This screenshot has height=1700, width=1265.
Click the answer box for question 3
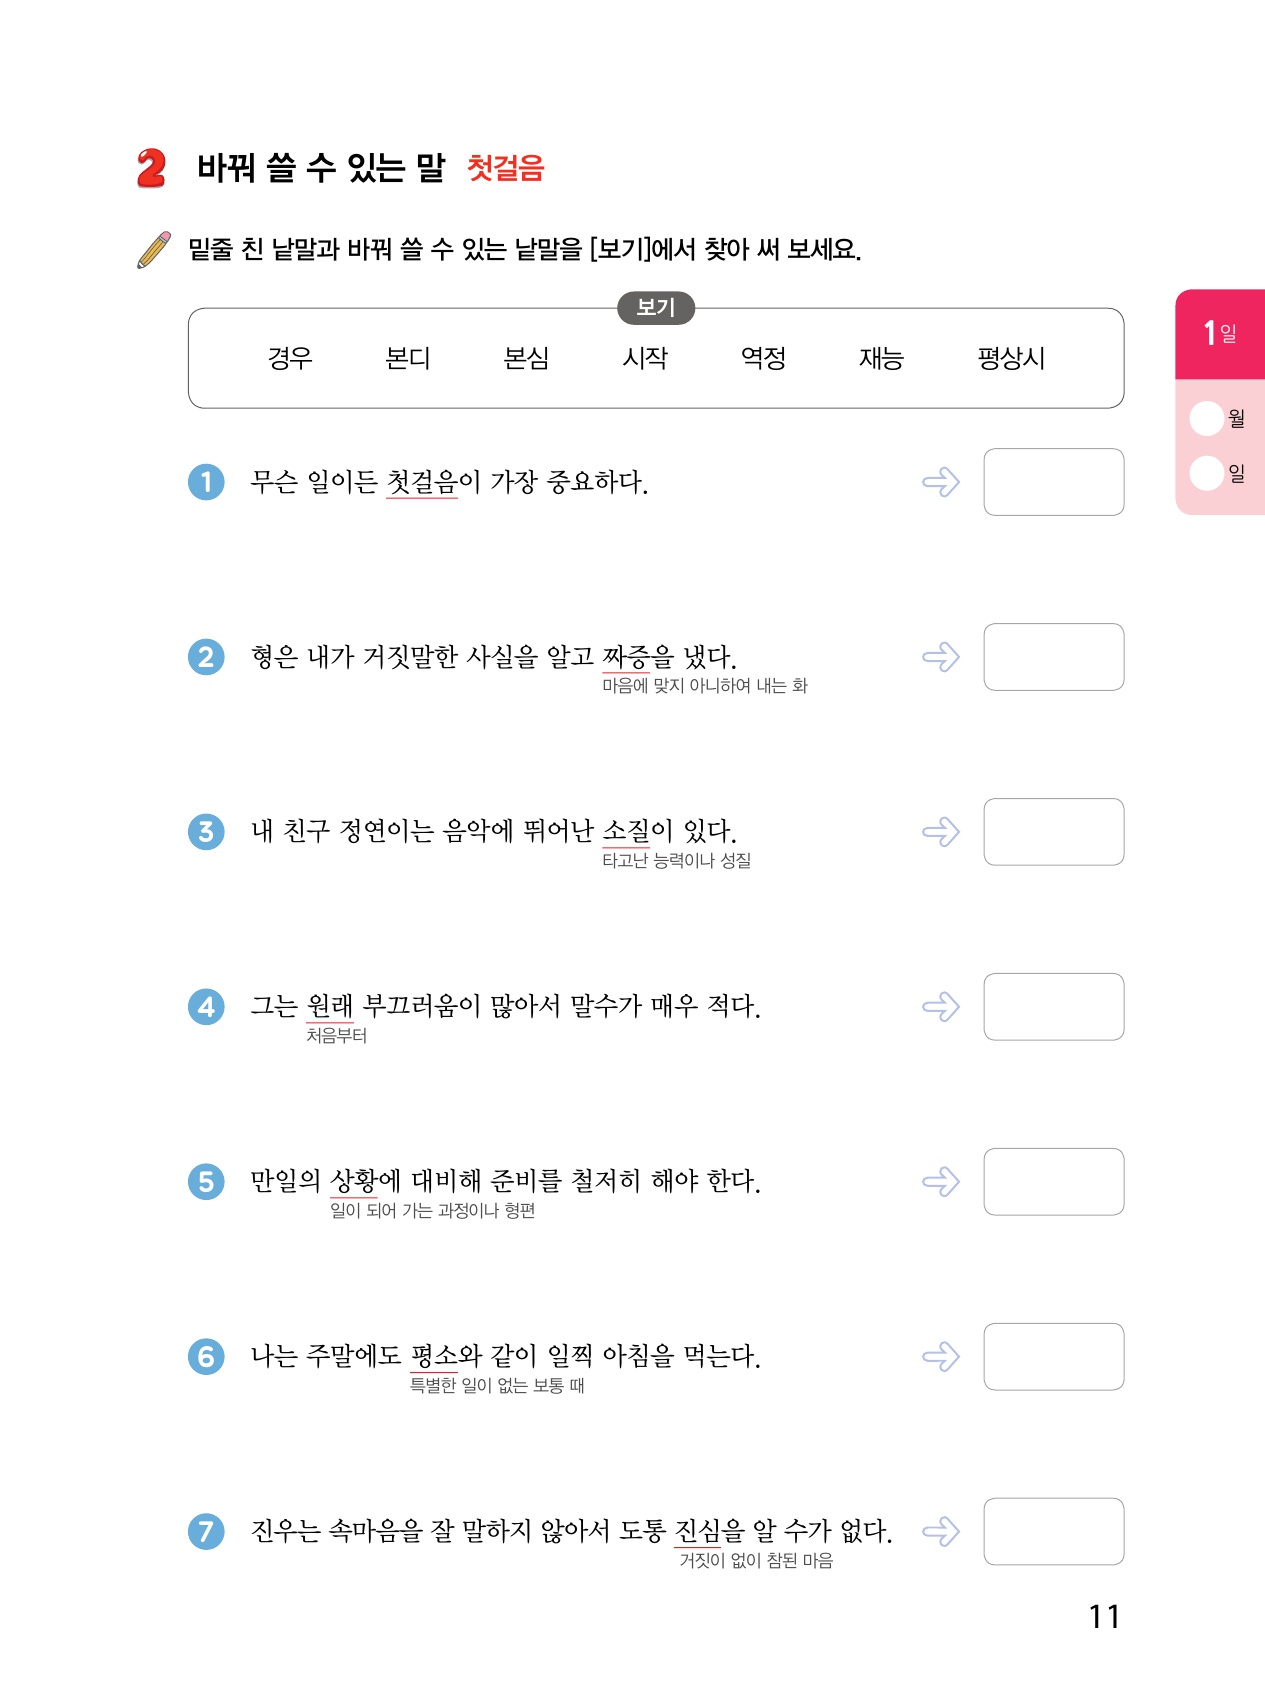click(1053, 832)
